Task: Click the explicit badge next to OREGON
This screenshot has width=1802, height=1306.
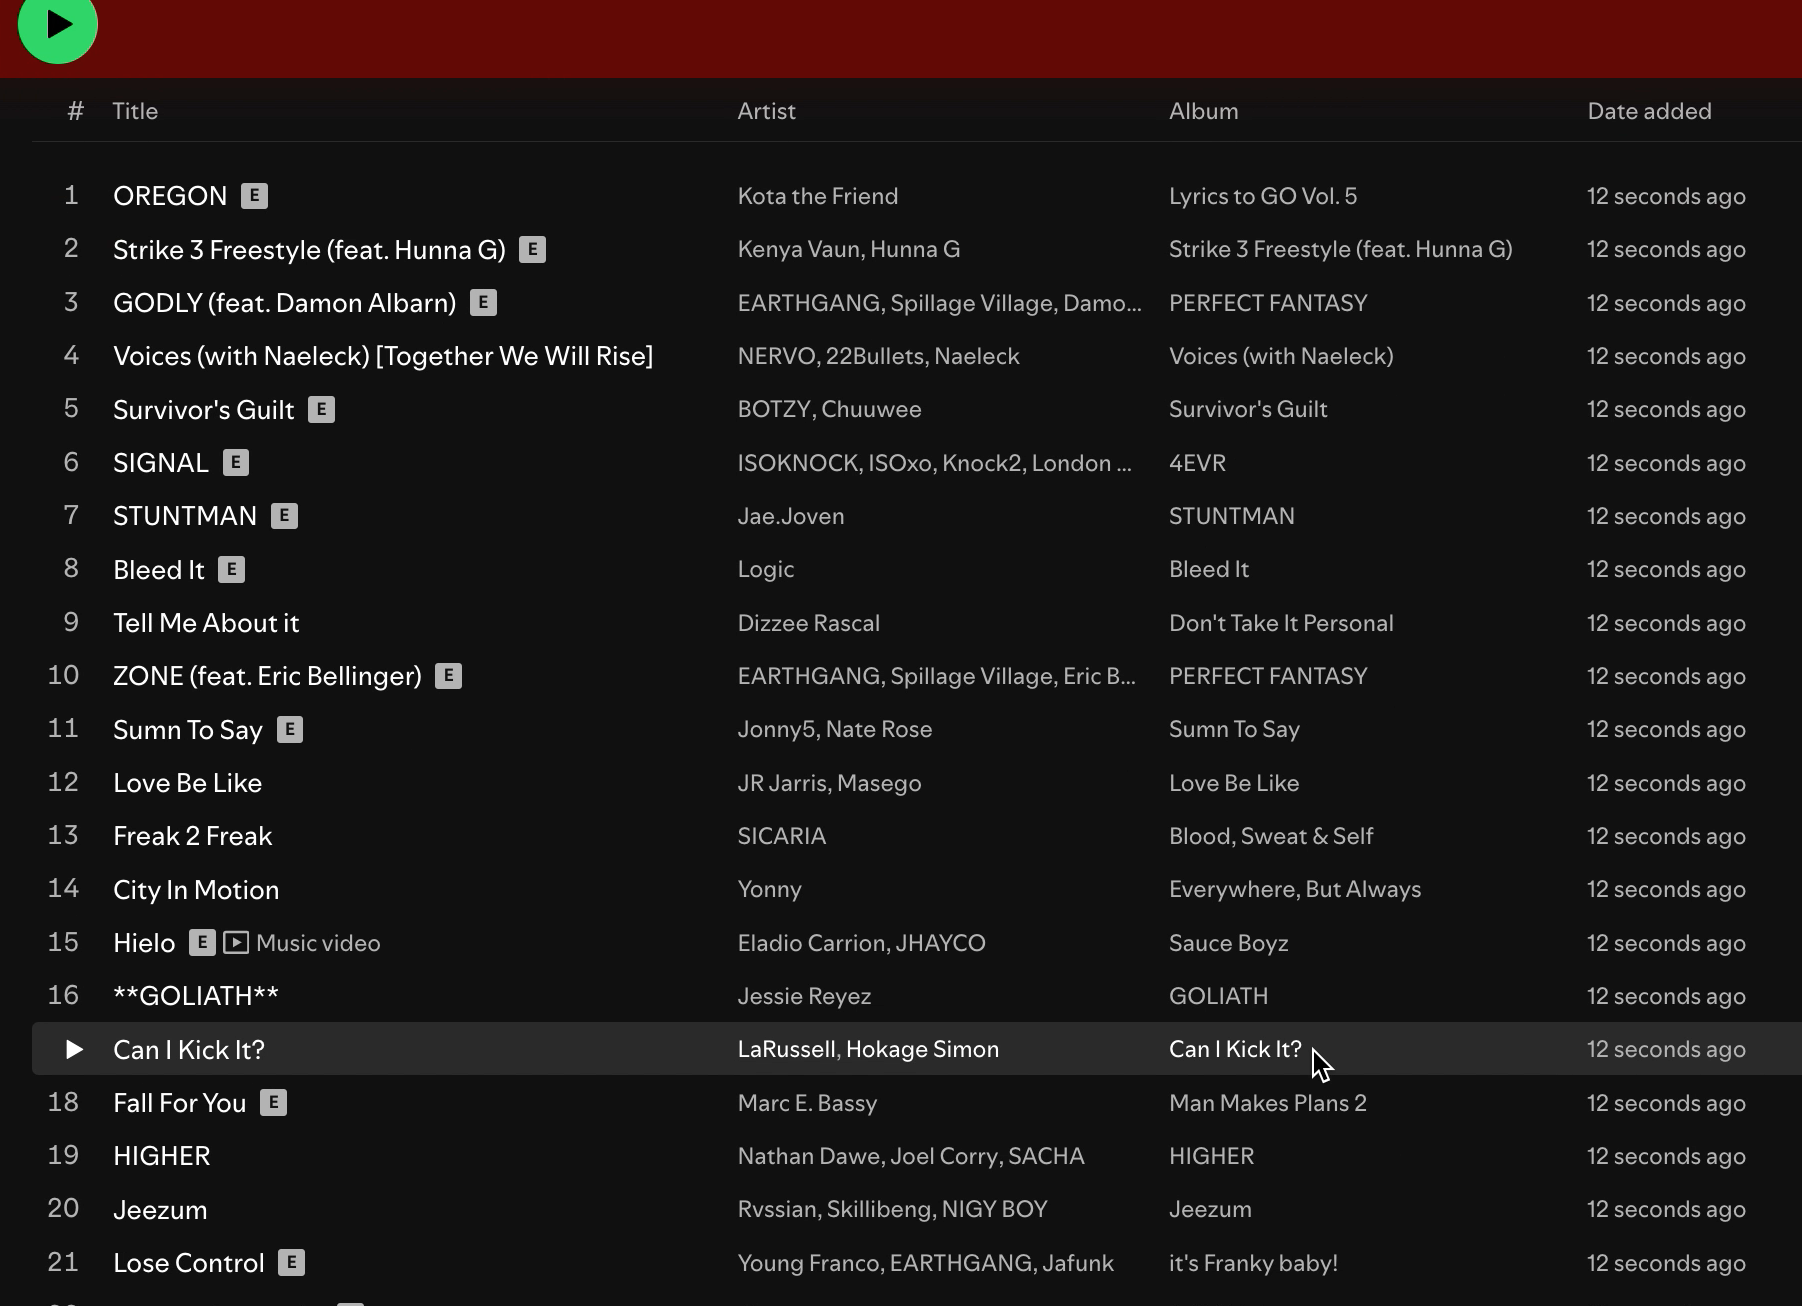Action: coord(254,196)
